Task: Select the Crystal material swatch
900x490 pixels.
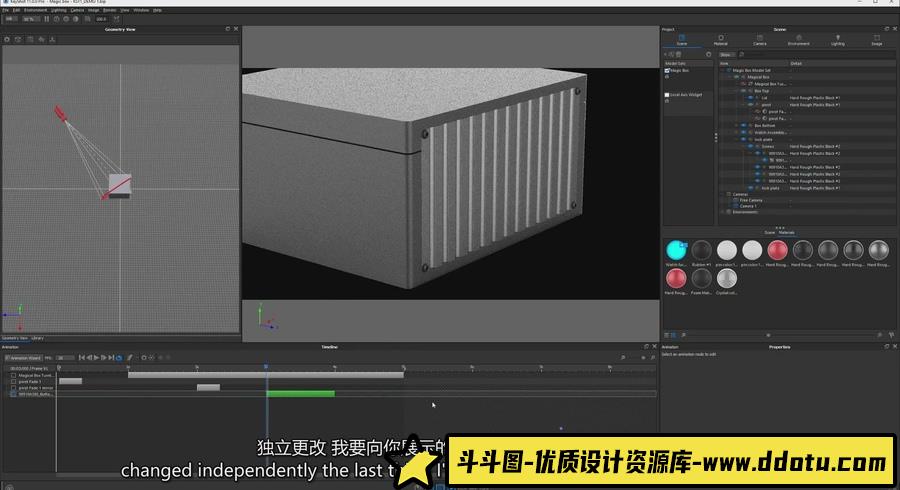Action: point(727,278)
